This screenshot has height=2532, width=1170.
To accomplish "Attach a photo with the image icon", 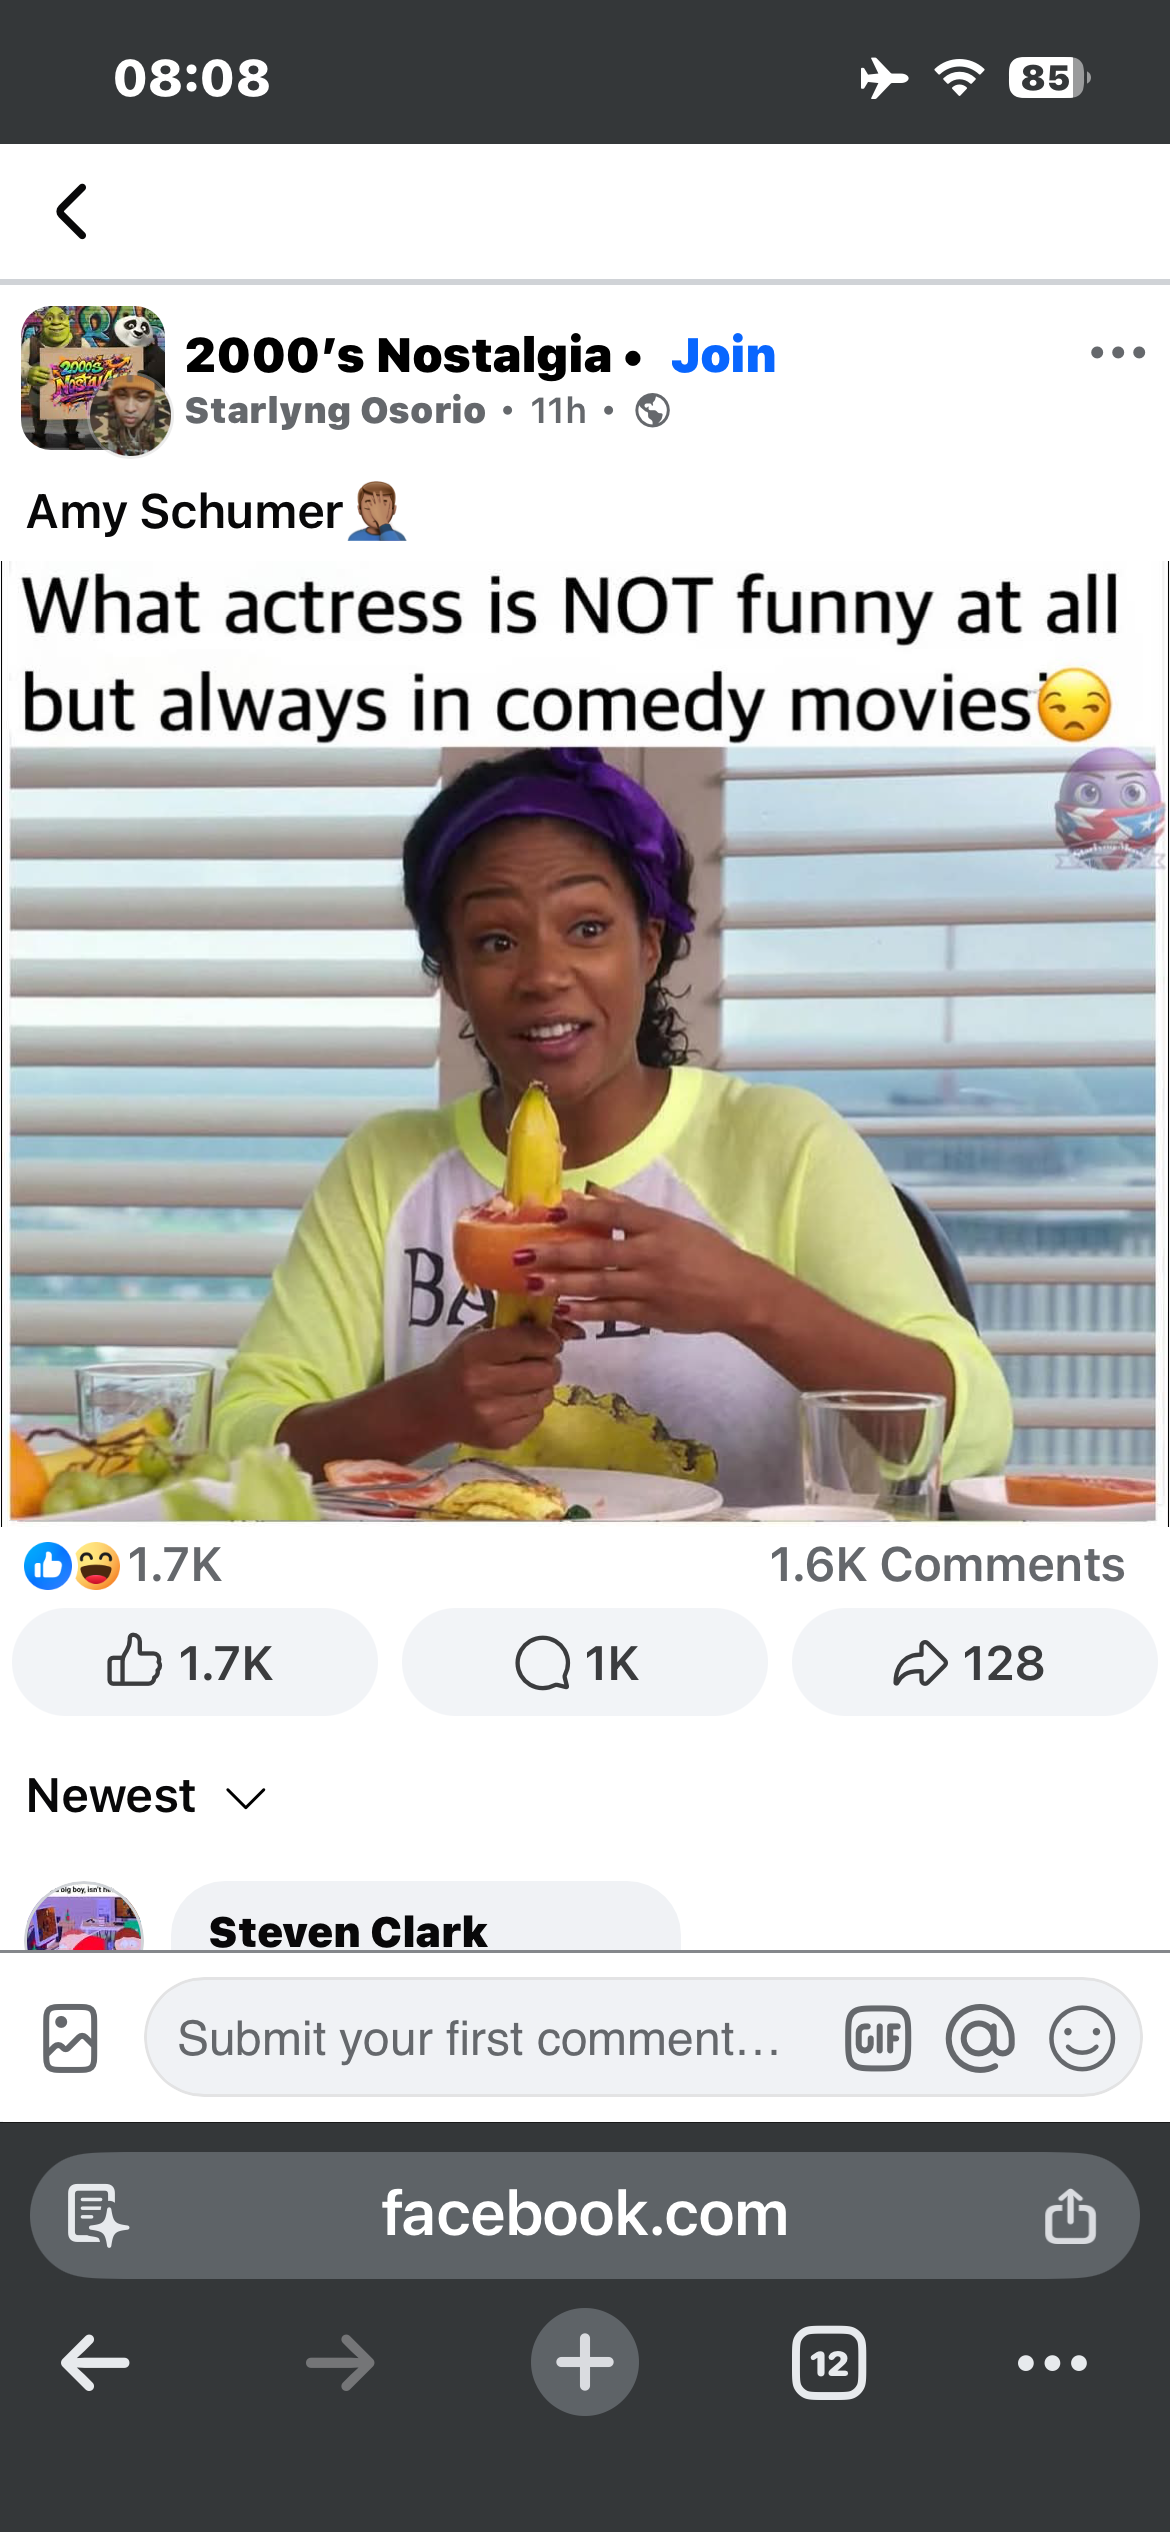I will 70,2038.
